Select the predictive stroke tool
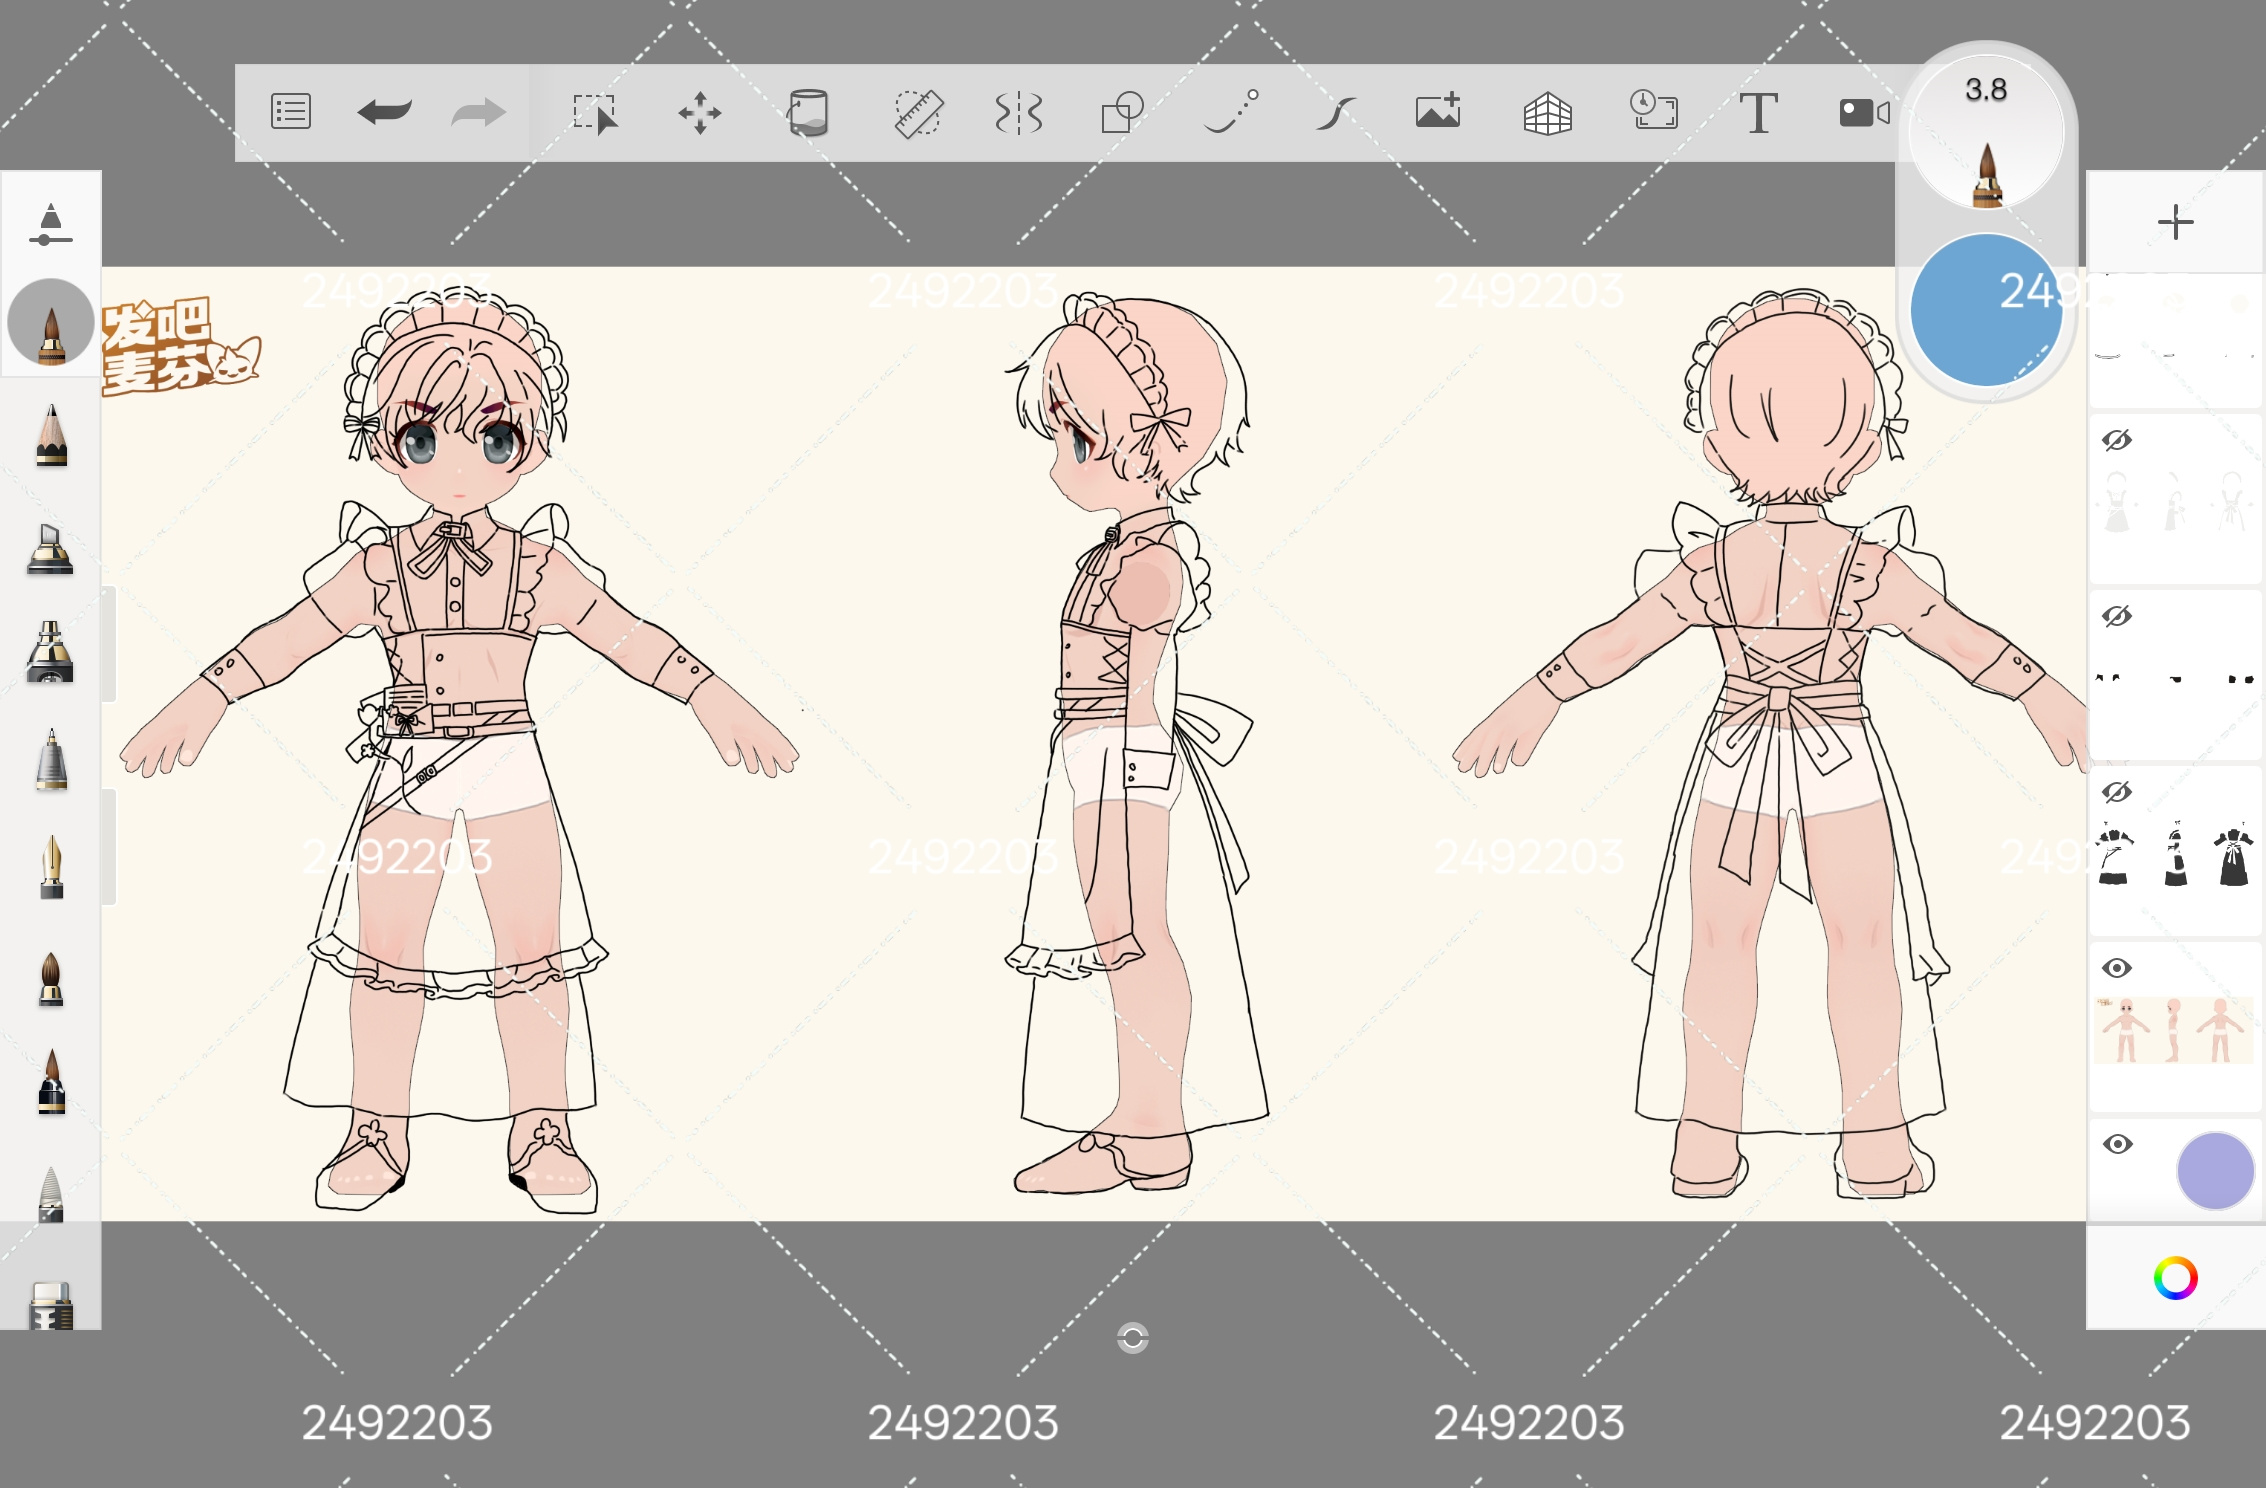The width and height of the screenshot is (2266, 1488). pyautogui.click(x=1335, y=113)
